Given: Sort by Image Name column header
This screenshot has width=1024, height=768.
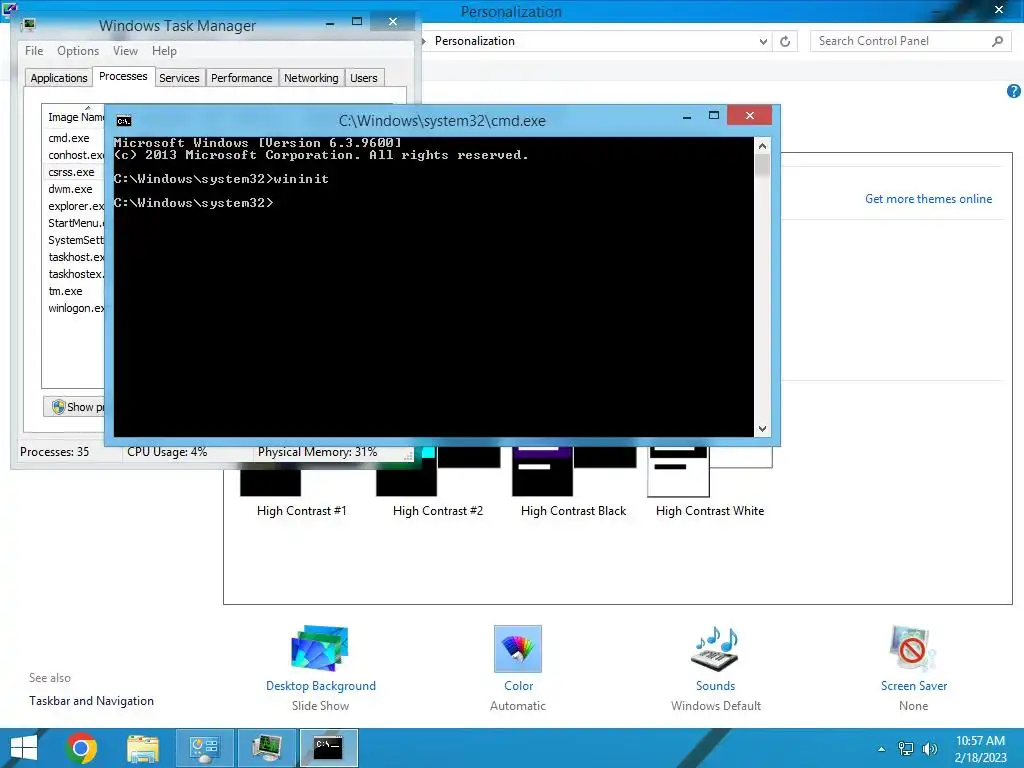Looking at the screenshot, I should pos(74,117).
